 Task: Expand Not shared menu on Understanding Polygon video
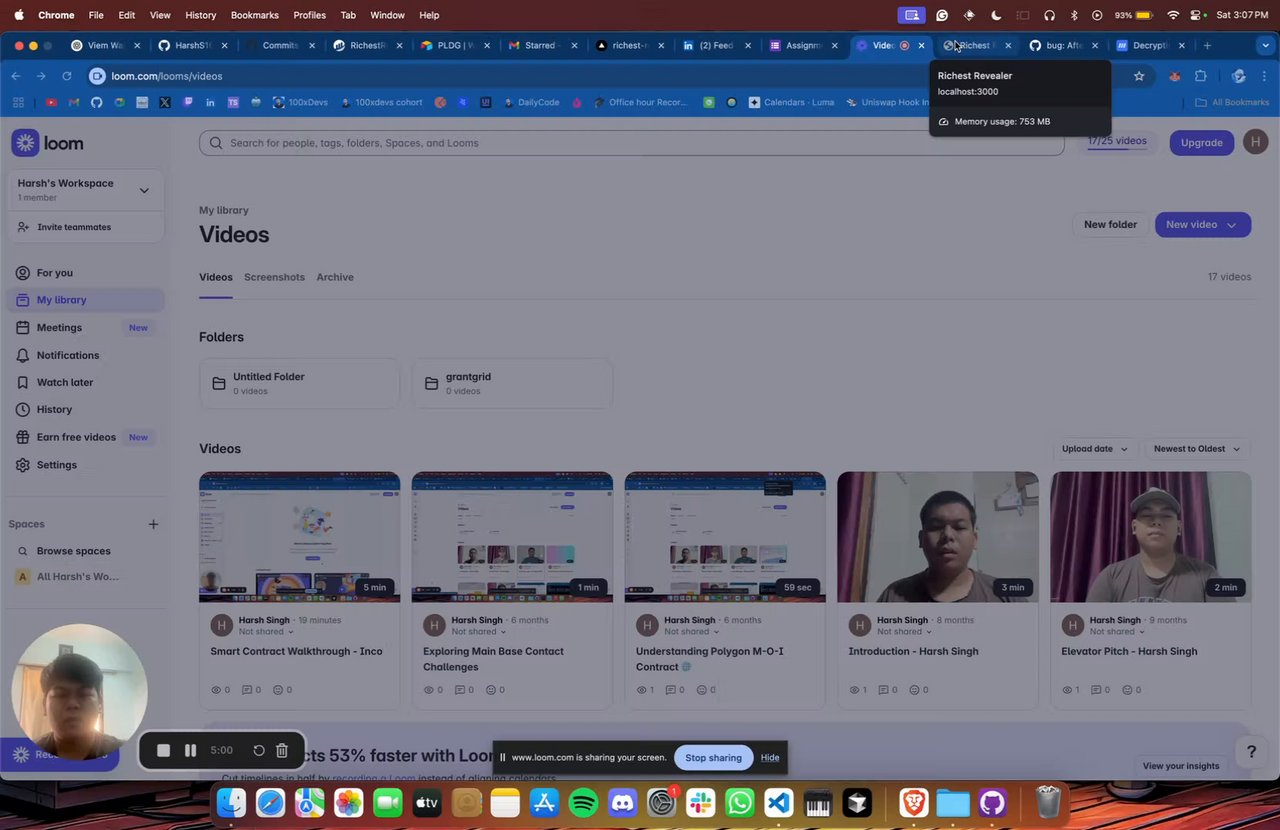(692, 631)
